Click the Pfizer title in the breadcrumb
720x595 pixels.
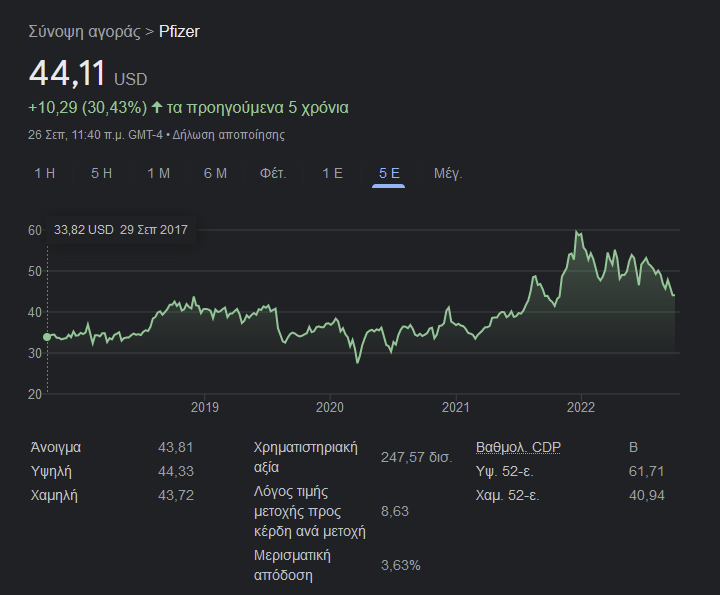(x=179, y=32)
